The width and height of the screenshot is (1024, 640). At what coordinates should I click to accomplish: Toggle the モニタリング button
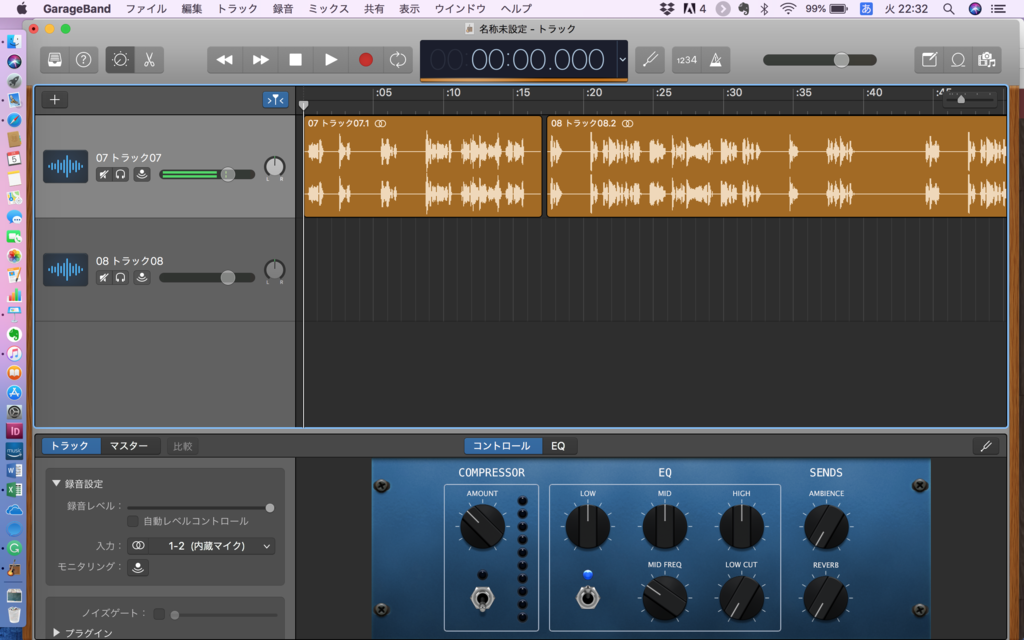(138, 568)
